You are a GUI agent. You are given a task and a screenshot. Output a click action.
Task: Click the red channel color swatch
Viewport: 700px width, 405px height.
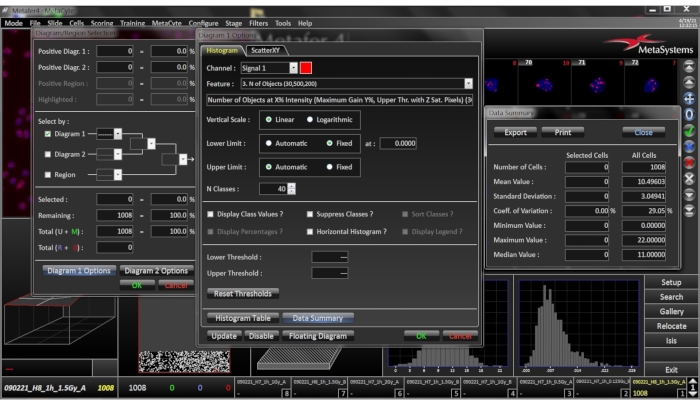tap(307, 67)
